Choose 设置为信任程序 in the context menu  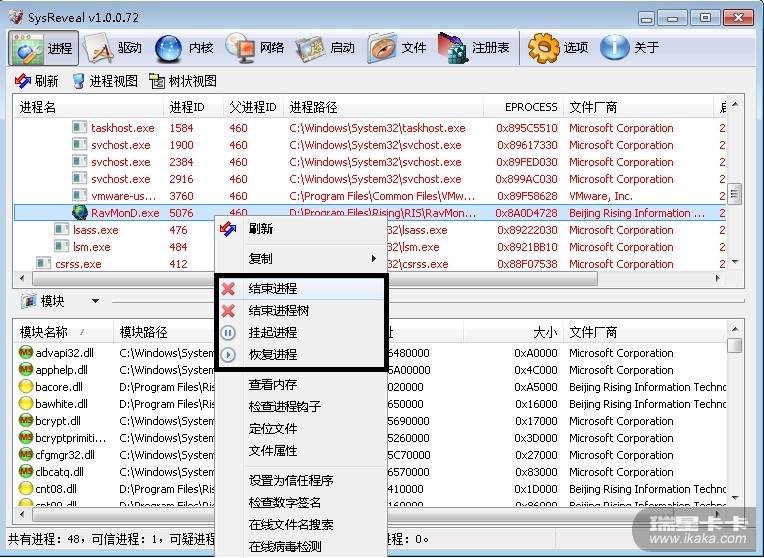(299, 481)
